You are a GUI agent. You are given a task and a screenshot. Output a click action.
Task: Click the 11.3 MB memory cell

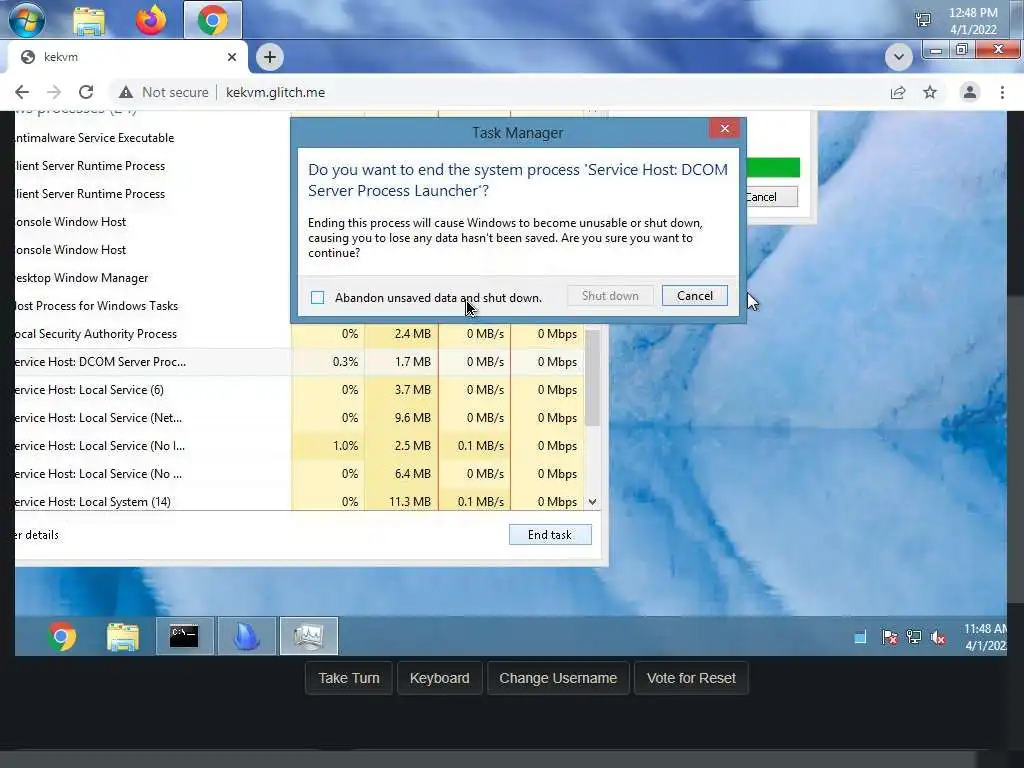pos(402,502)
